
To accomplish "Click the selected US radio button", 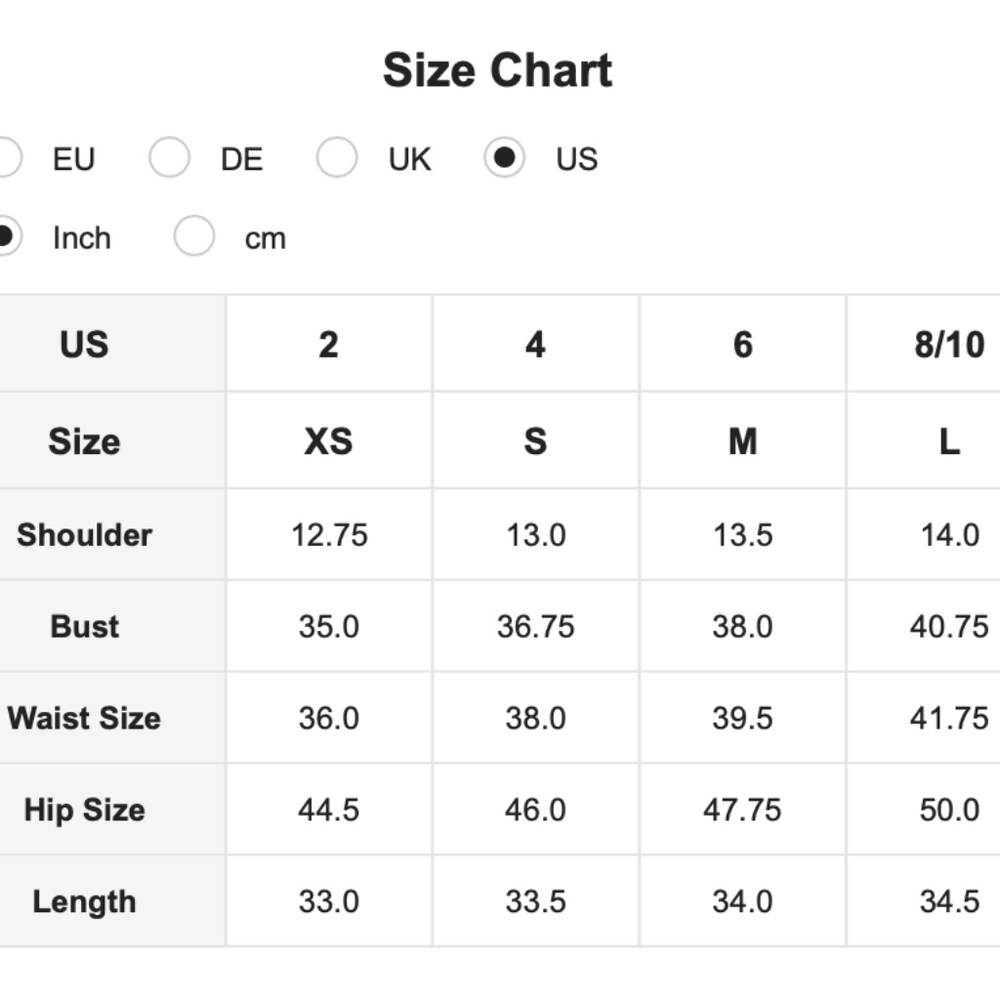I will (504, 158).
